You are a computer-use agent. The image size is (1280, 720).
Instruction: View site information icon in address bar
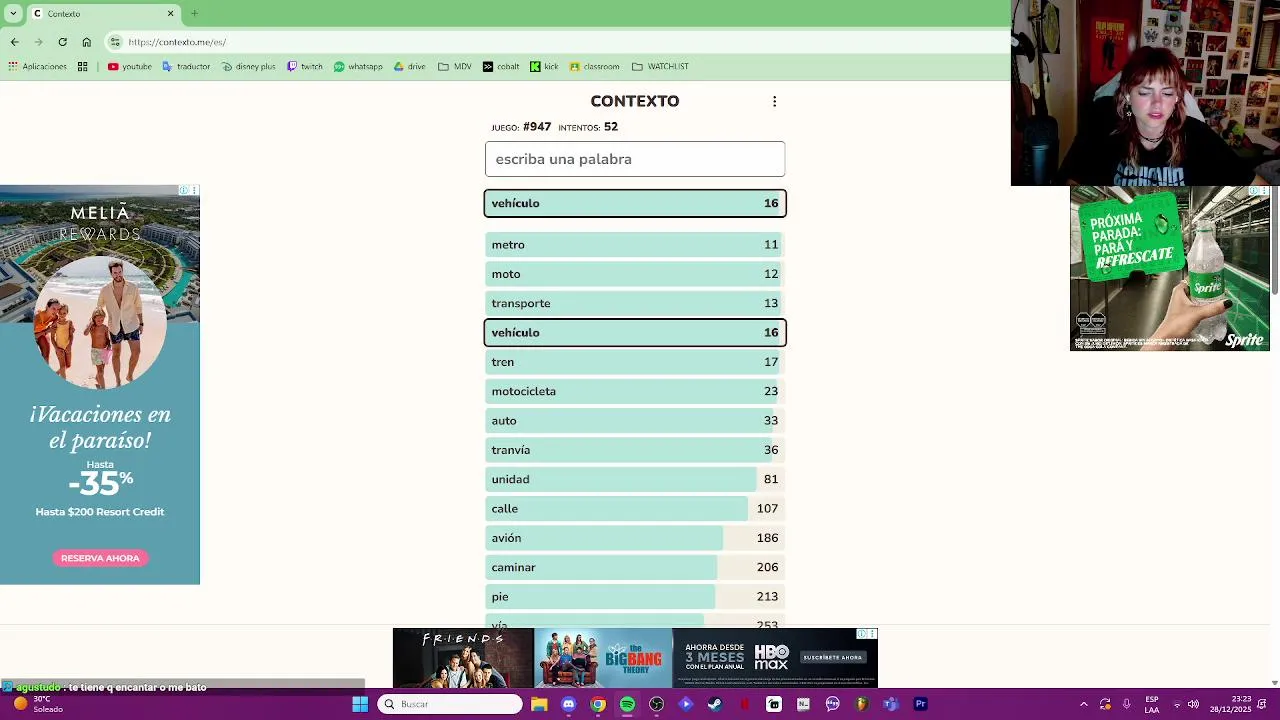click(x=115, y=42)
